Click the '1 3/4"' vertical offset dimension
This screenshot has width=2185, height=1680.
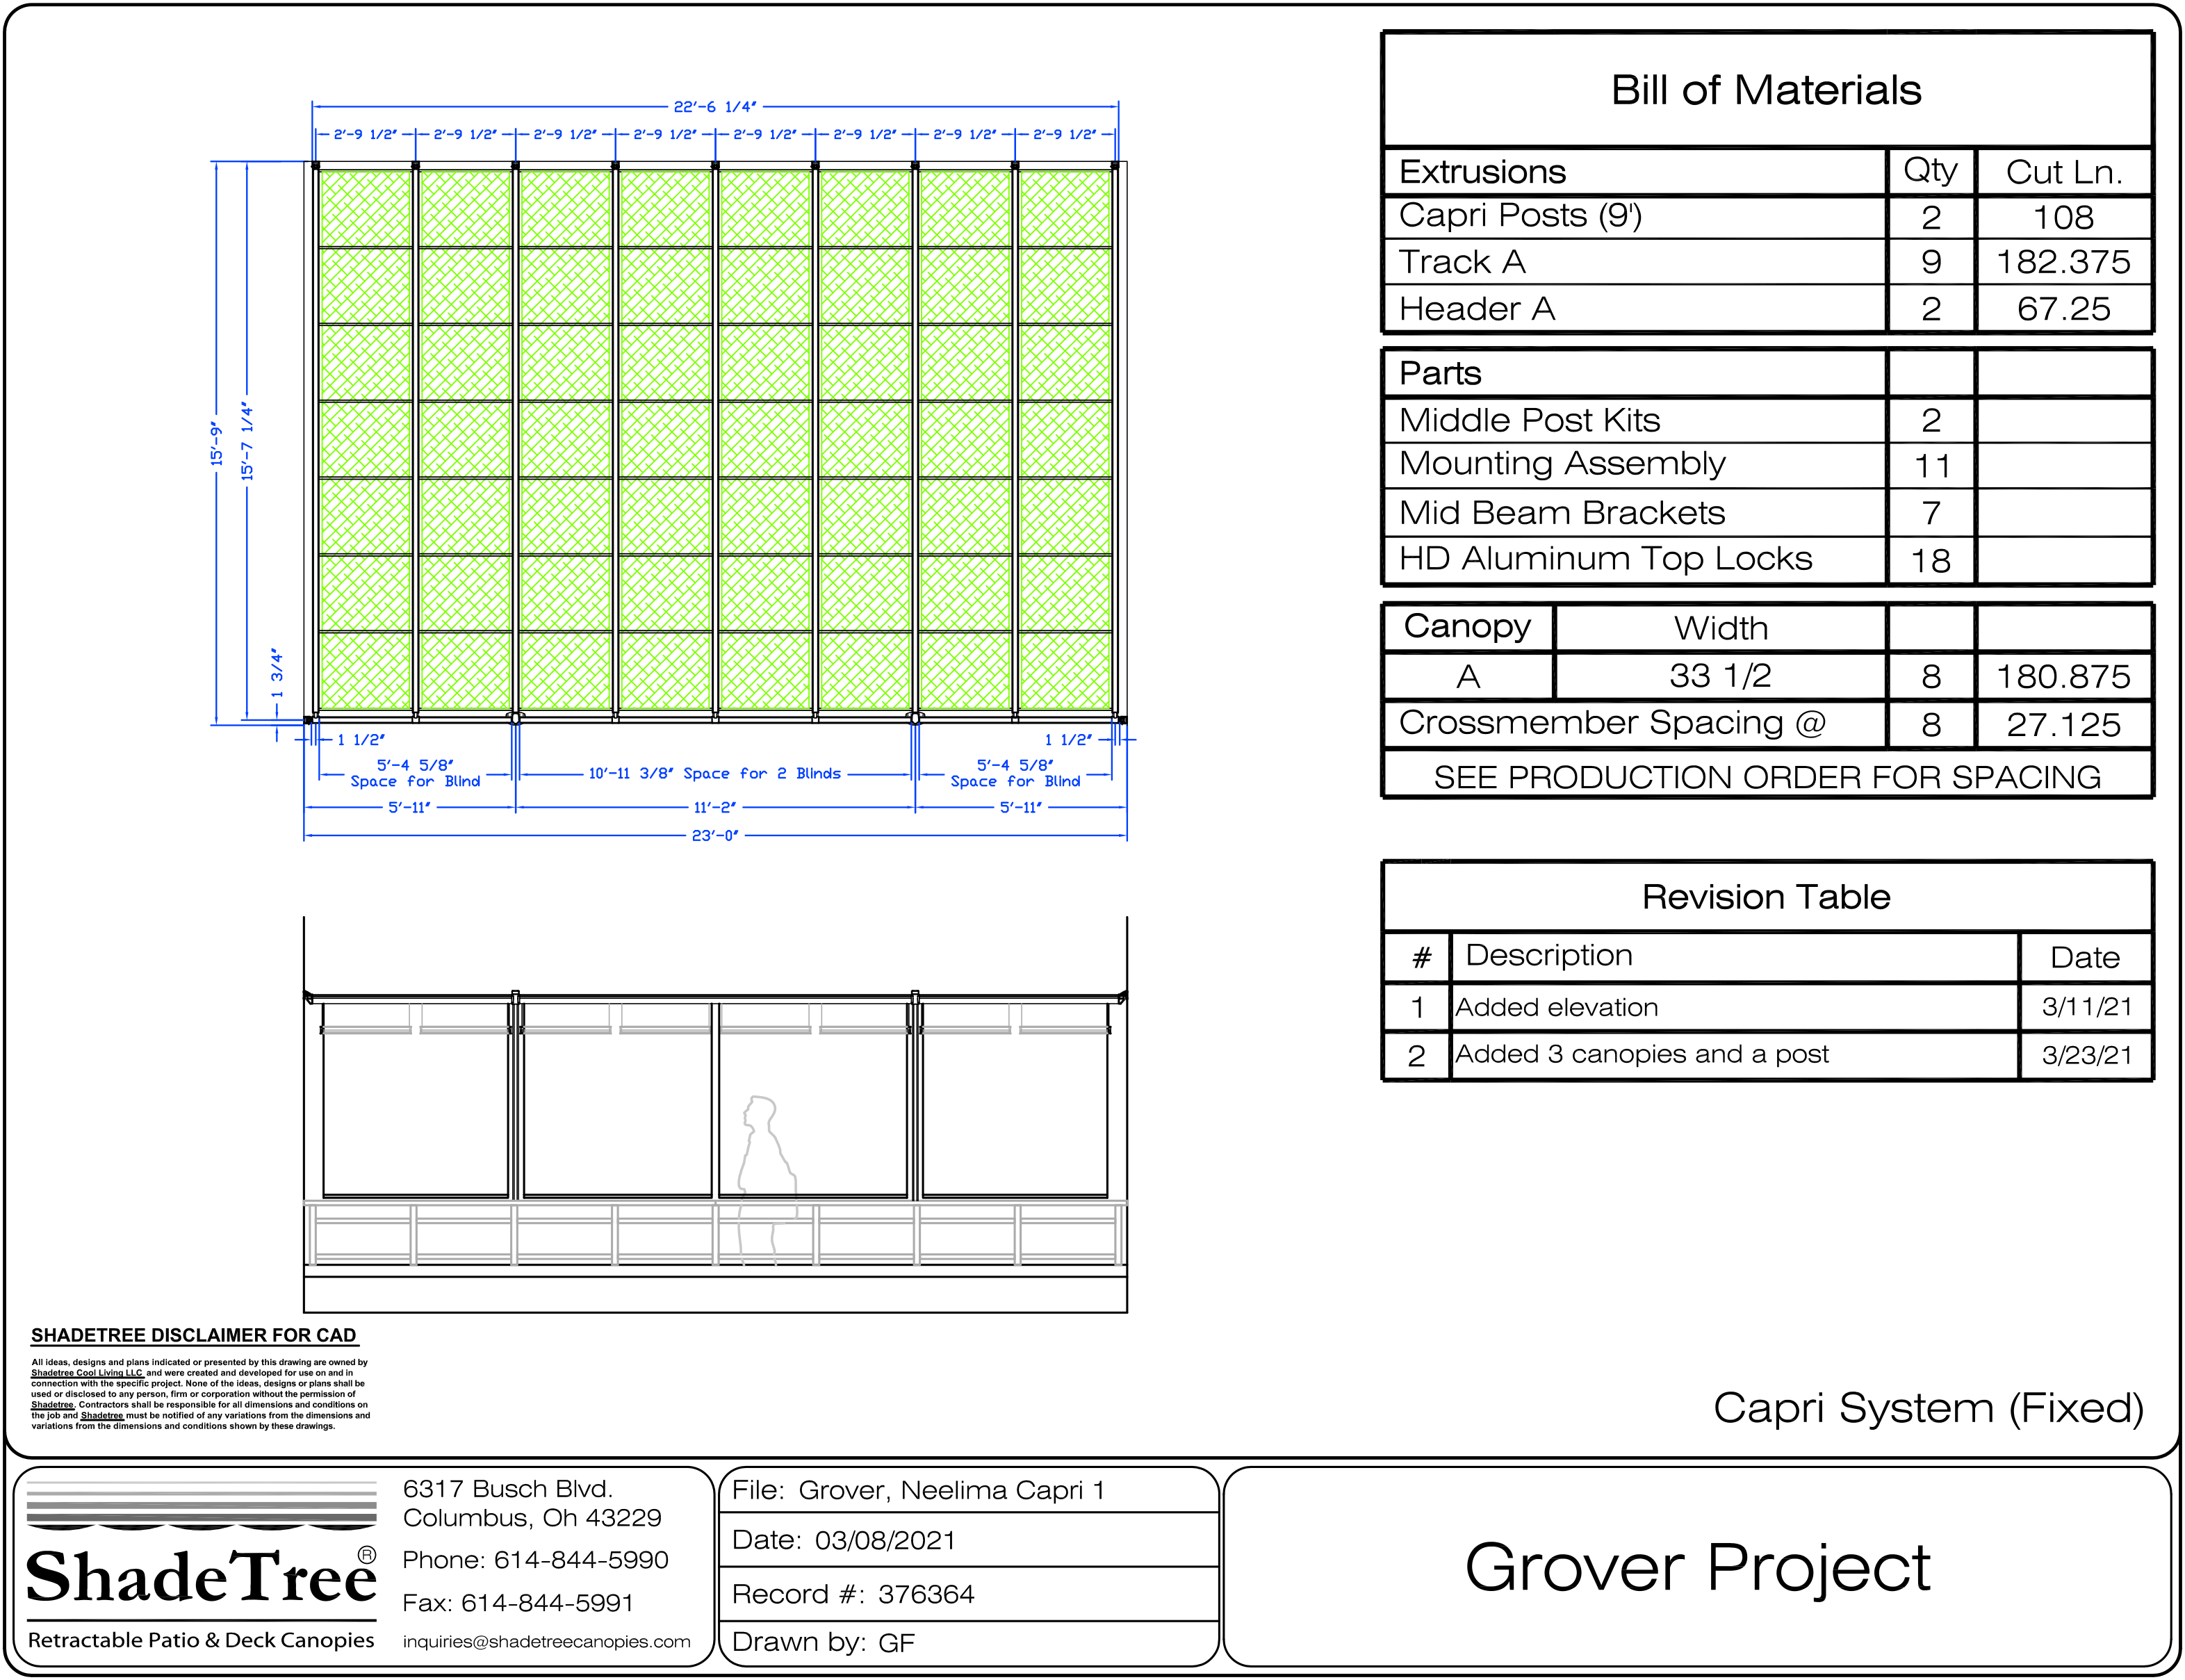pyautogui.click(x=277, y=674)
